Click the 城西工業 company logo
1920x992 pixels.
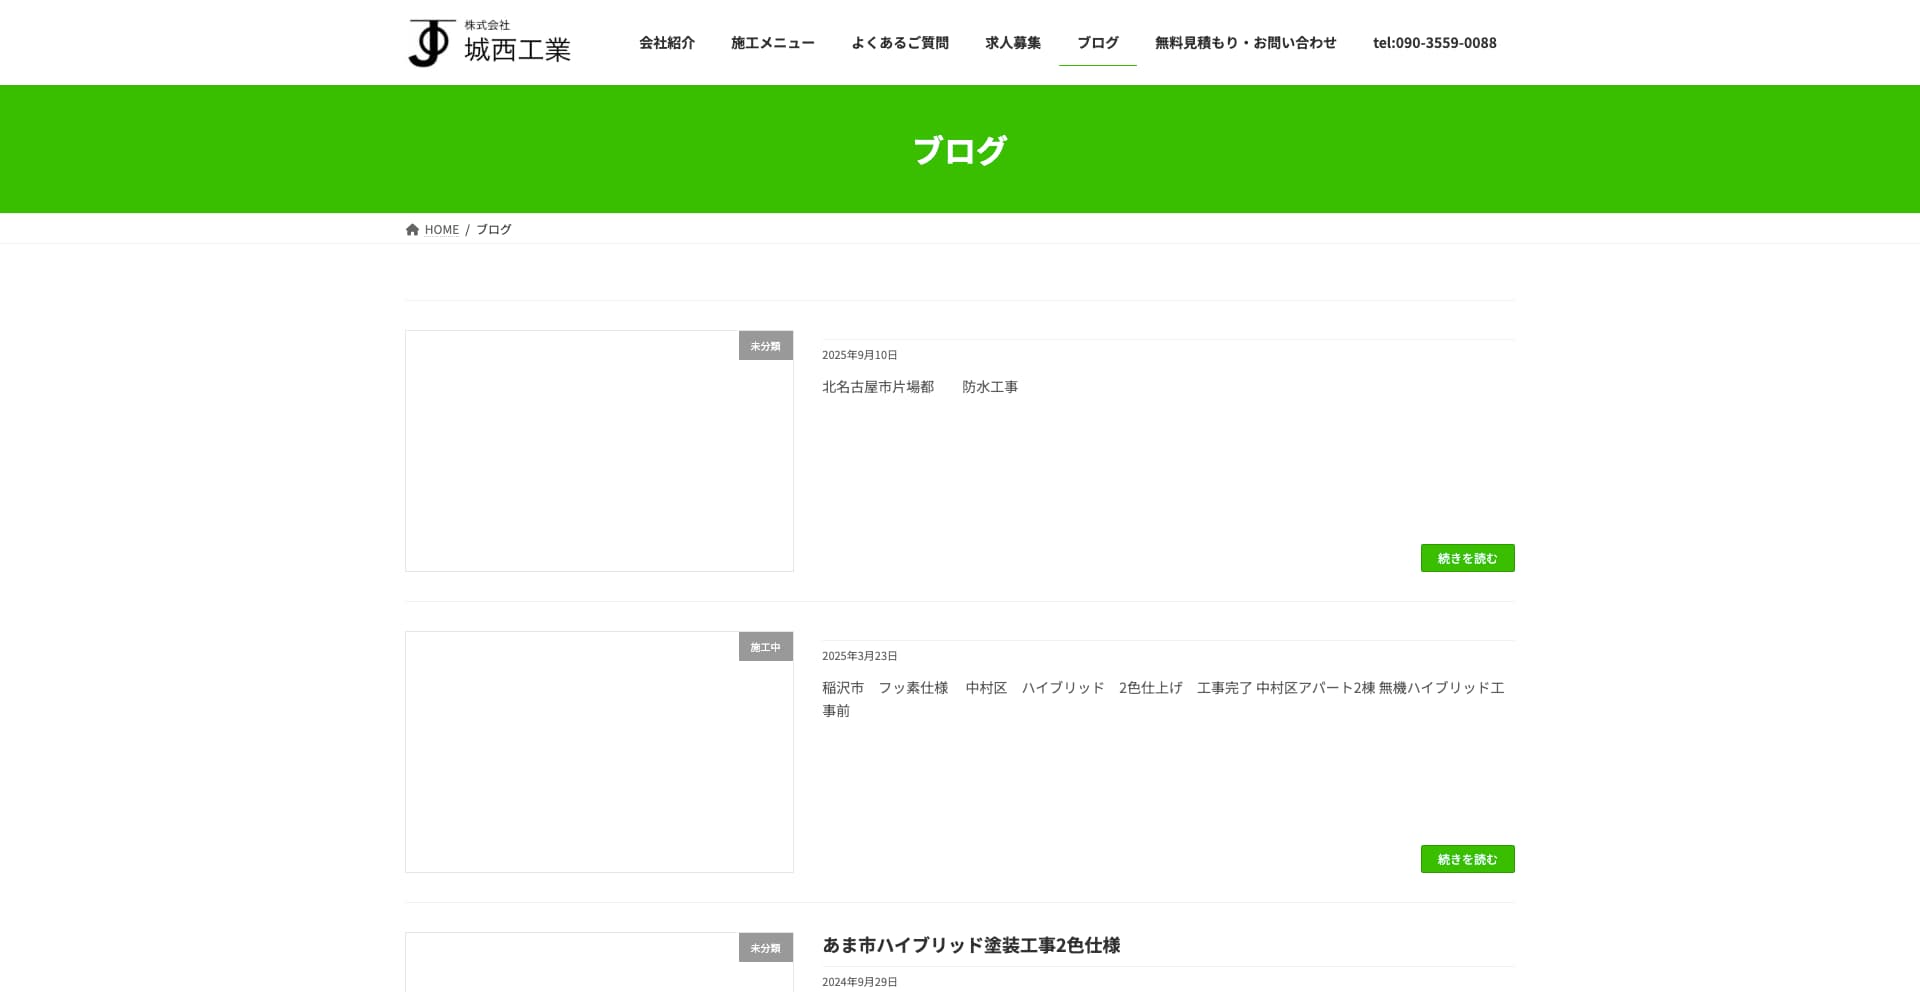pyautogui.click(x=489, y=43)
